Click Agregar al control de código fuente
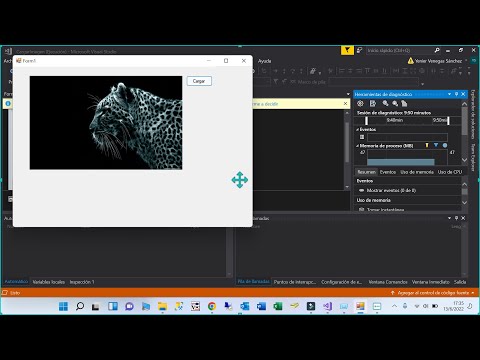 (x=433, y=293)
